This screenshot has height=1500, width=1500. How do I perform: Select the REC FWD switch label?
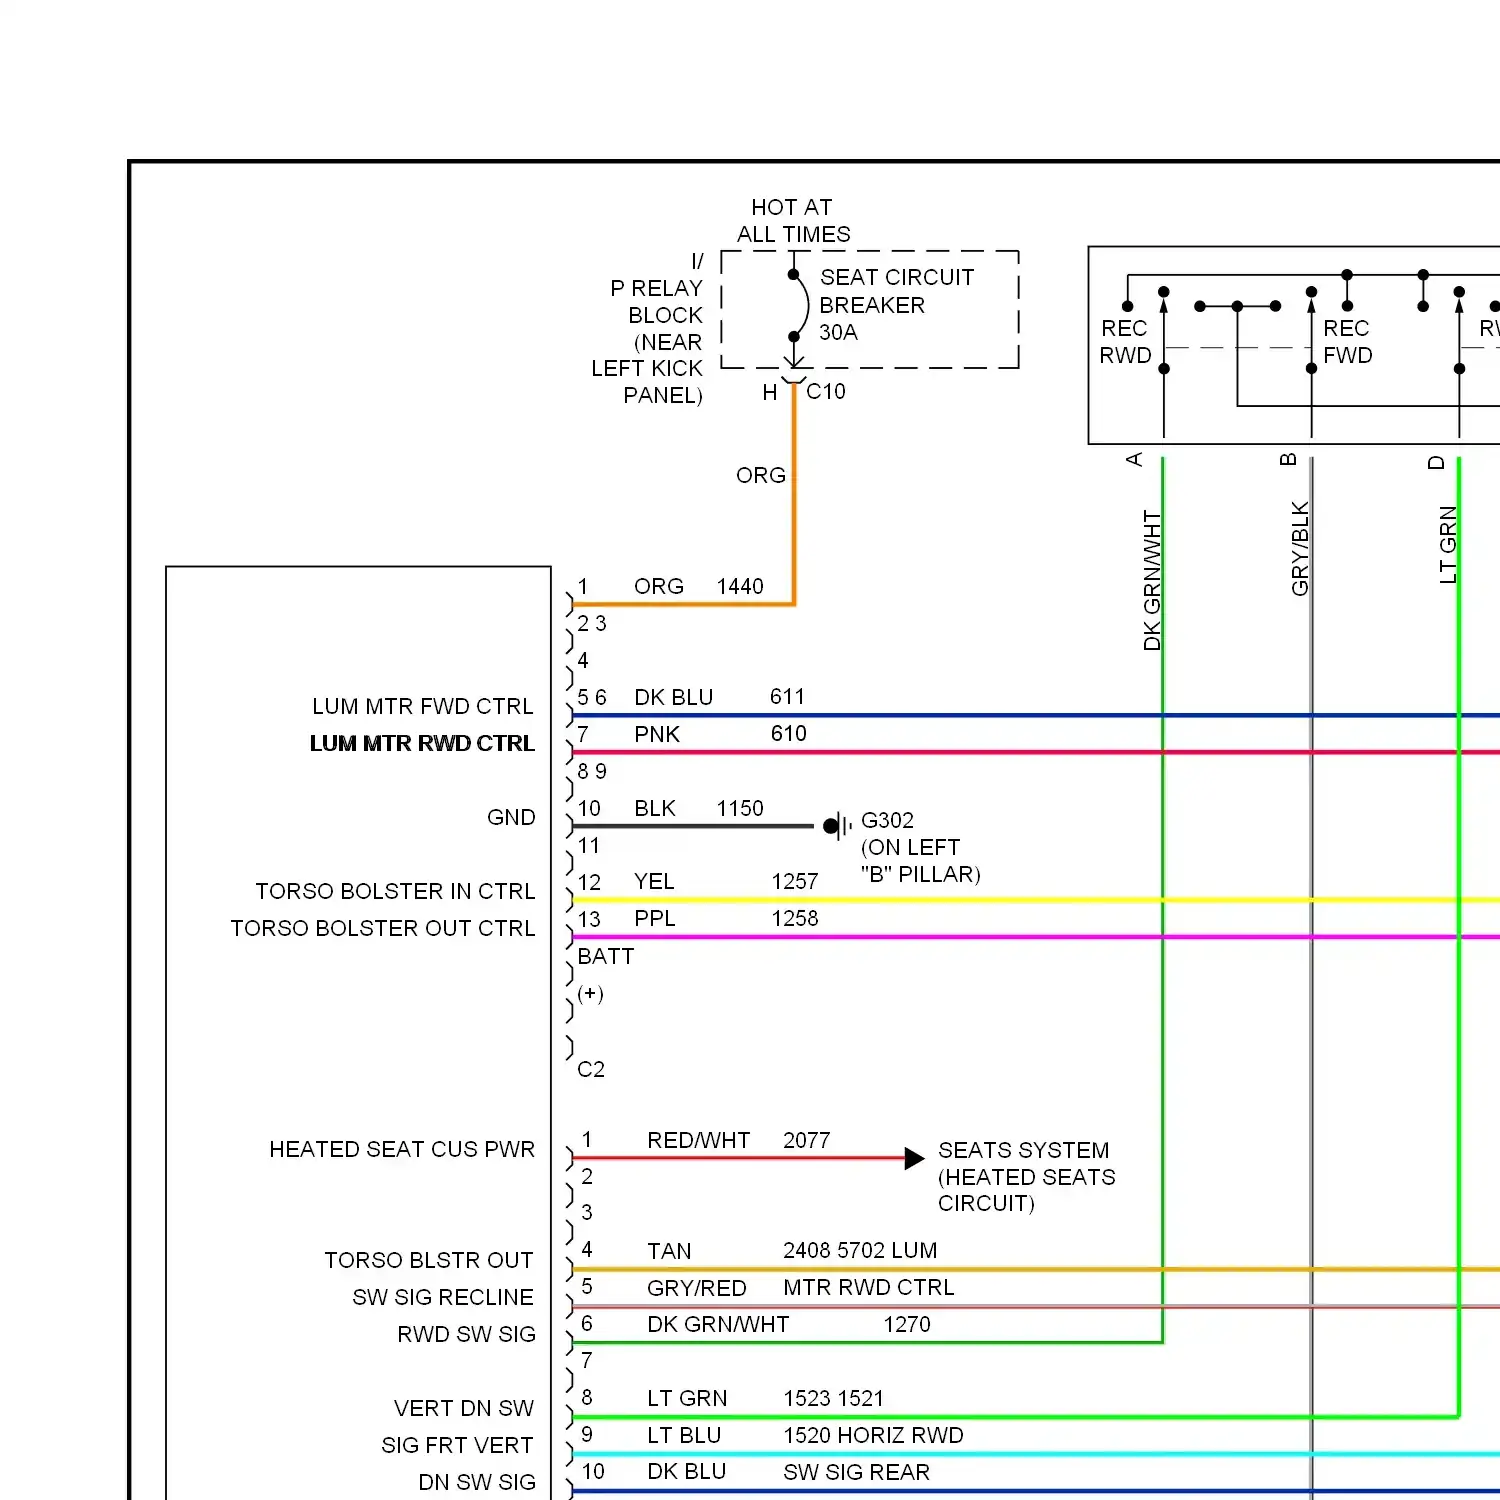pos(1348,342)
